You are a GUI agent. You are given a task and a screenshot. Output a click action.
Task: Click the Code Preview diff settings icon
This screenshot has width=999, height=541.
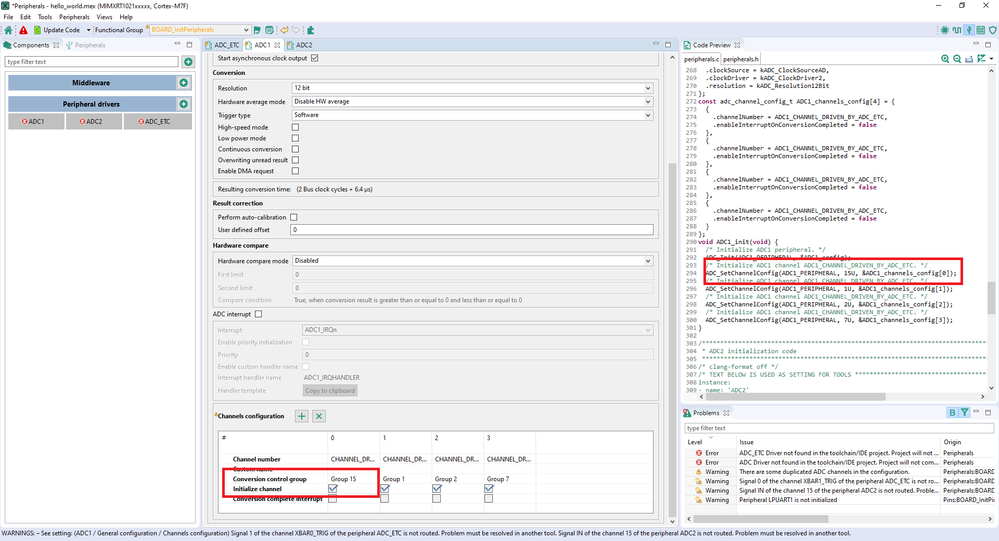click(x=981, y=59)
